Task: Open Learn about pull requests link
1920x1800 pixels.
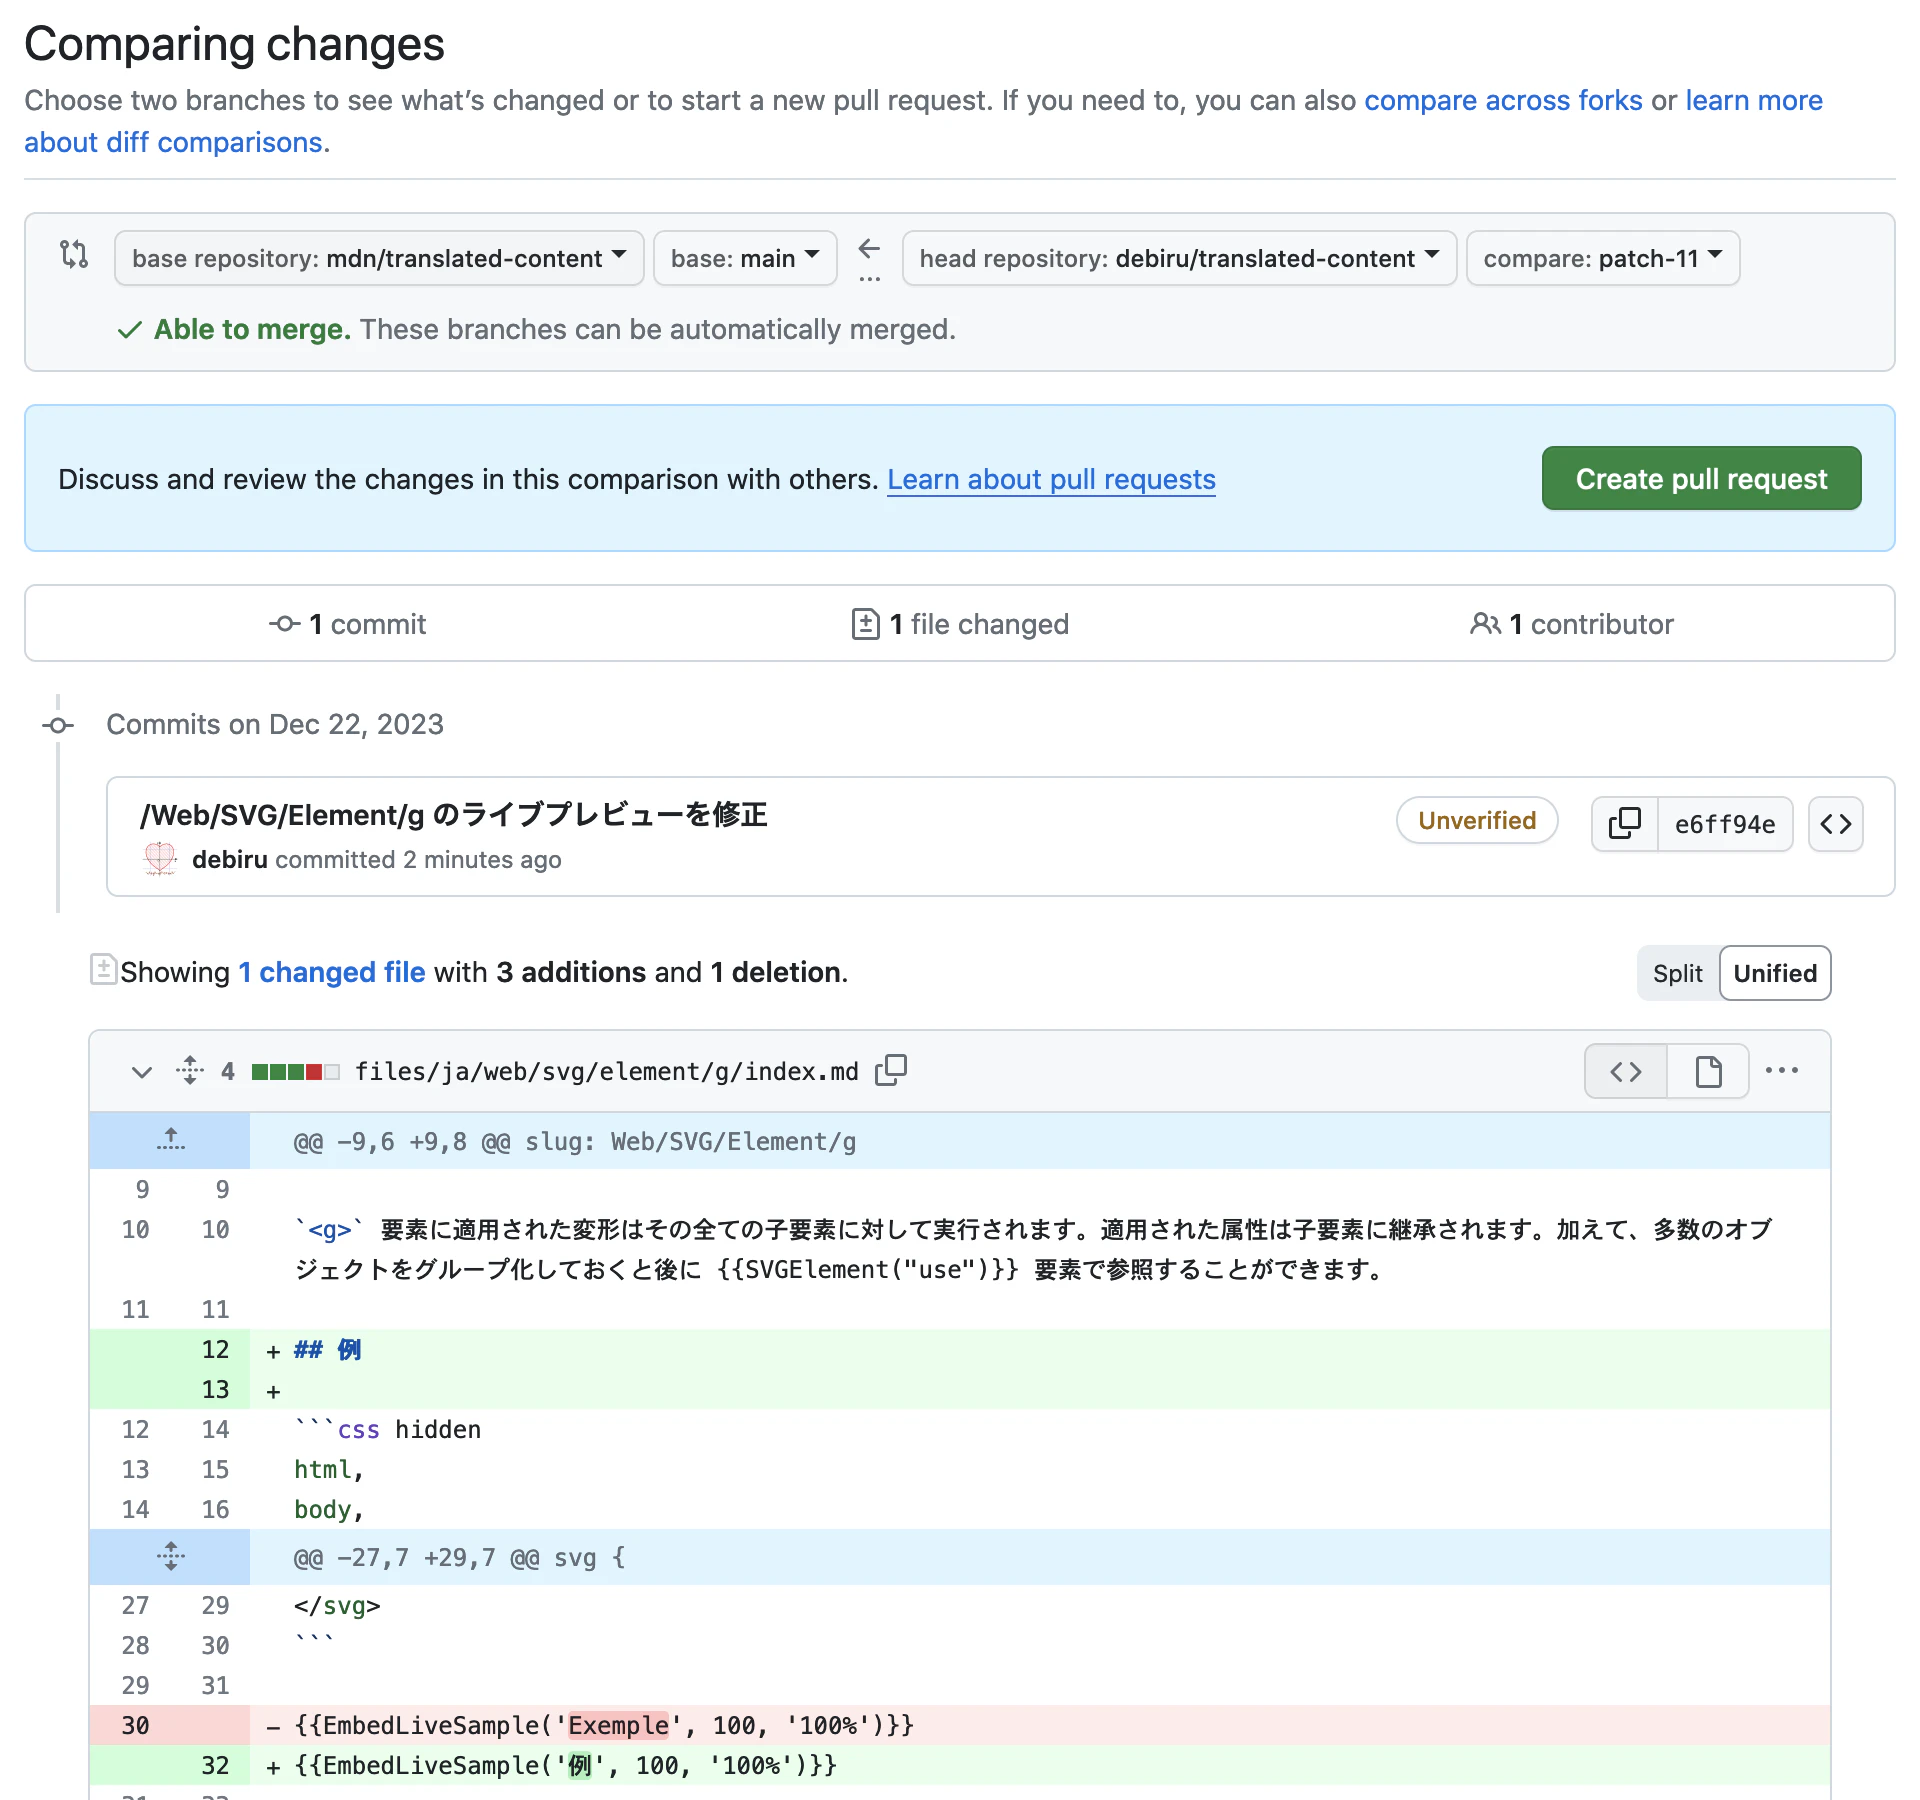Action: (1051, 479)
